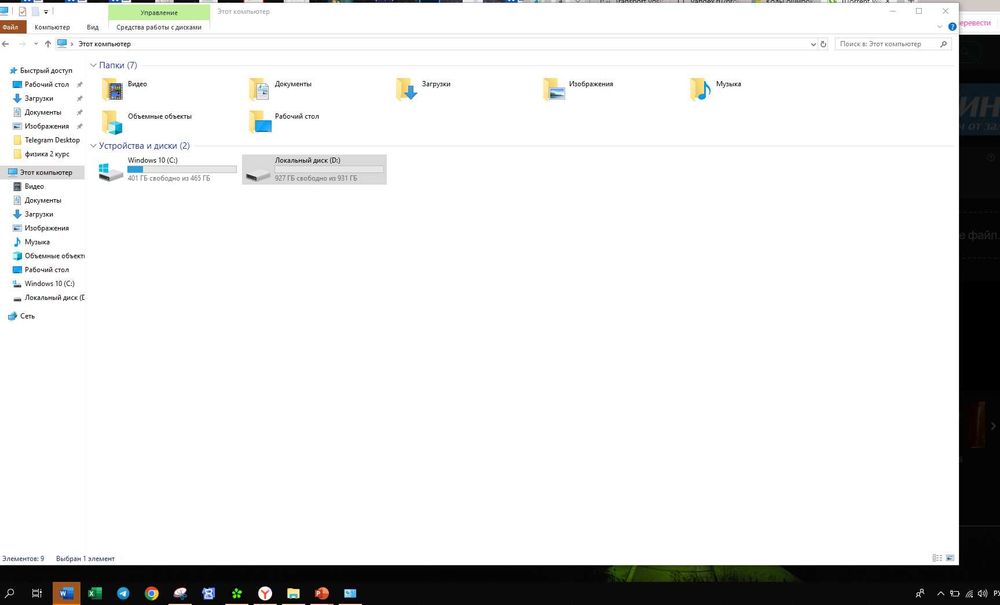Image resolution: width=1000 pixels, height=605 pixels.
Task: Collapse the Папки (7) group
Action: click(x=94, y=65)
